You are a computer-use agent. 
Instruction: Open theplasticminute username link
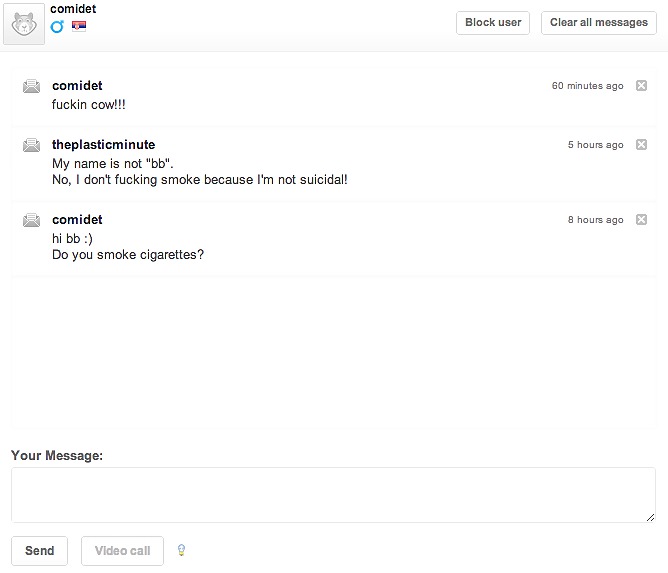(x=103, y=145)
